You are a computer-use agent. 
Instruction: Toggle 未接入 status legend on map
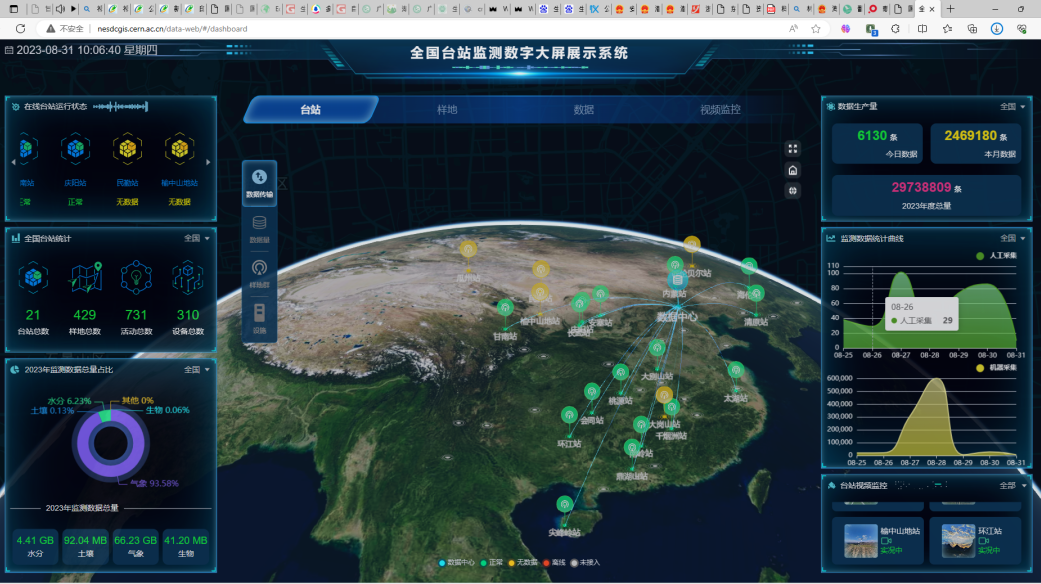pos(585,563)
